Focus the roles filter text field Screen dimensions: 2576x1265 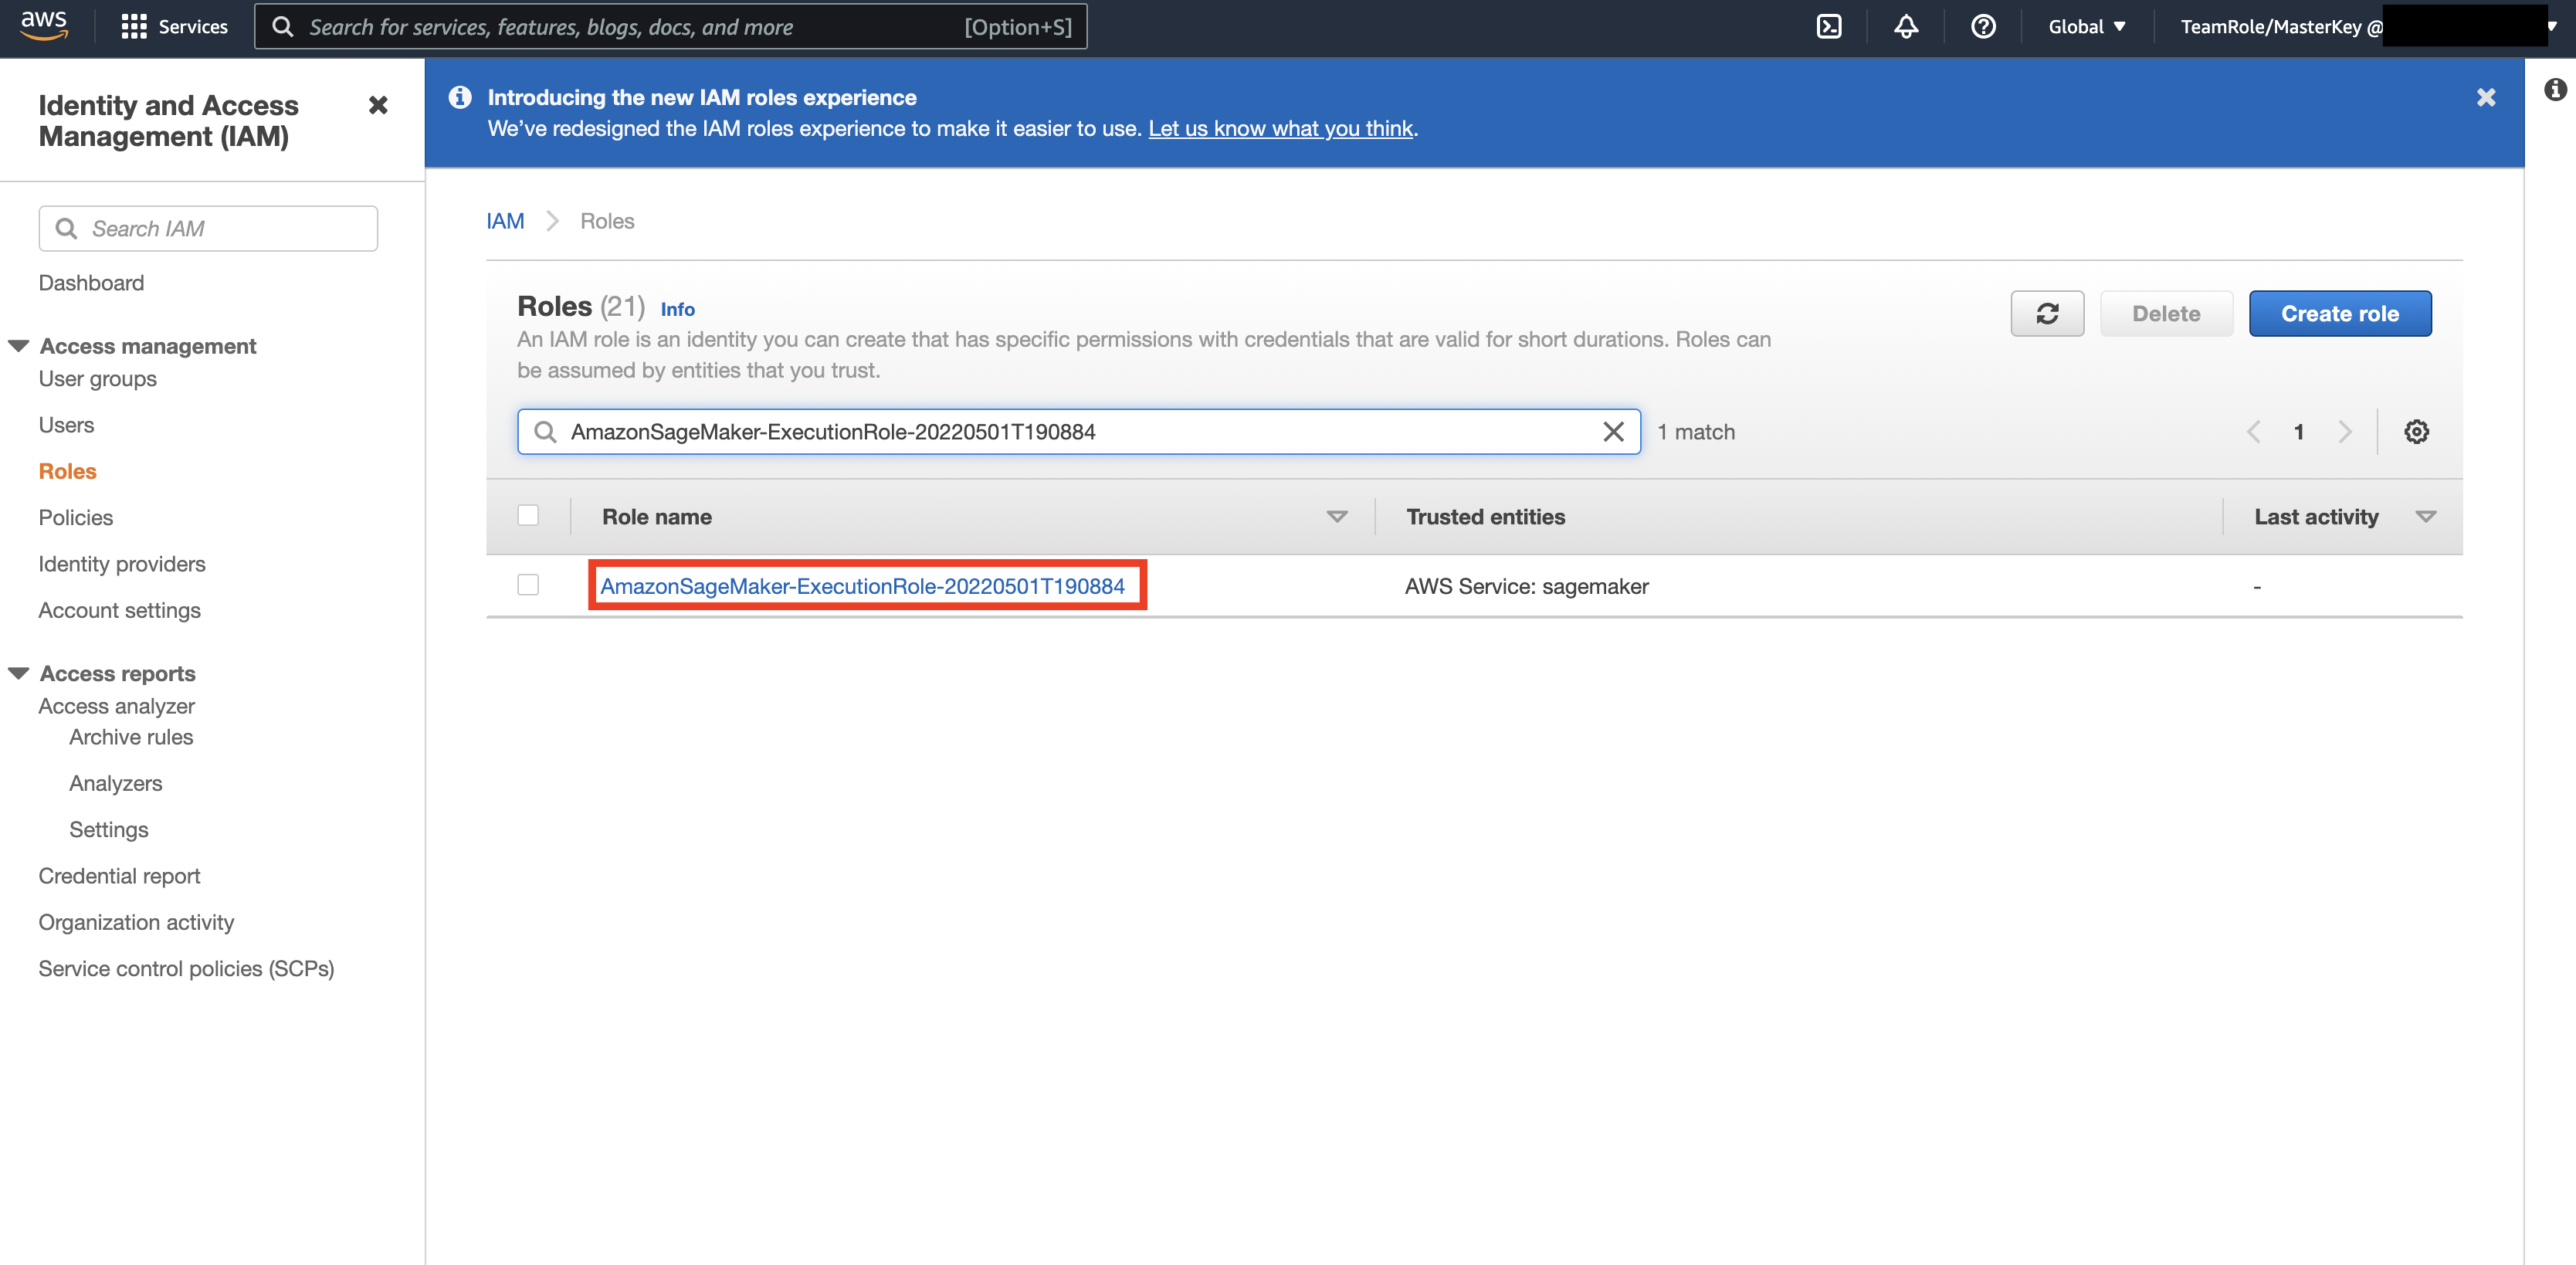[x=1078, y=432]
